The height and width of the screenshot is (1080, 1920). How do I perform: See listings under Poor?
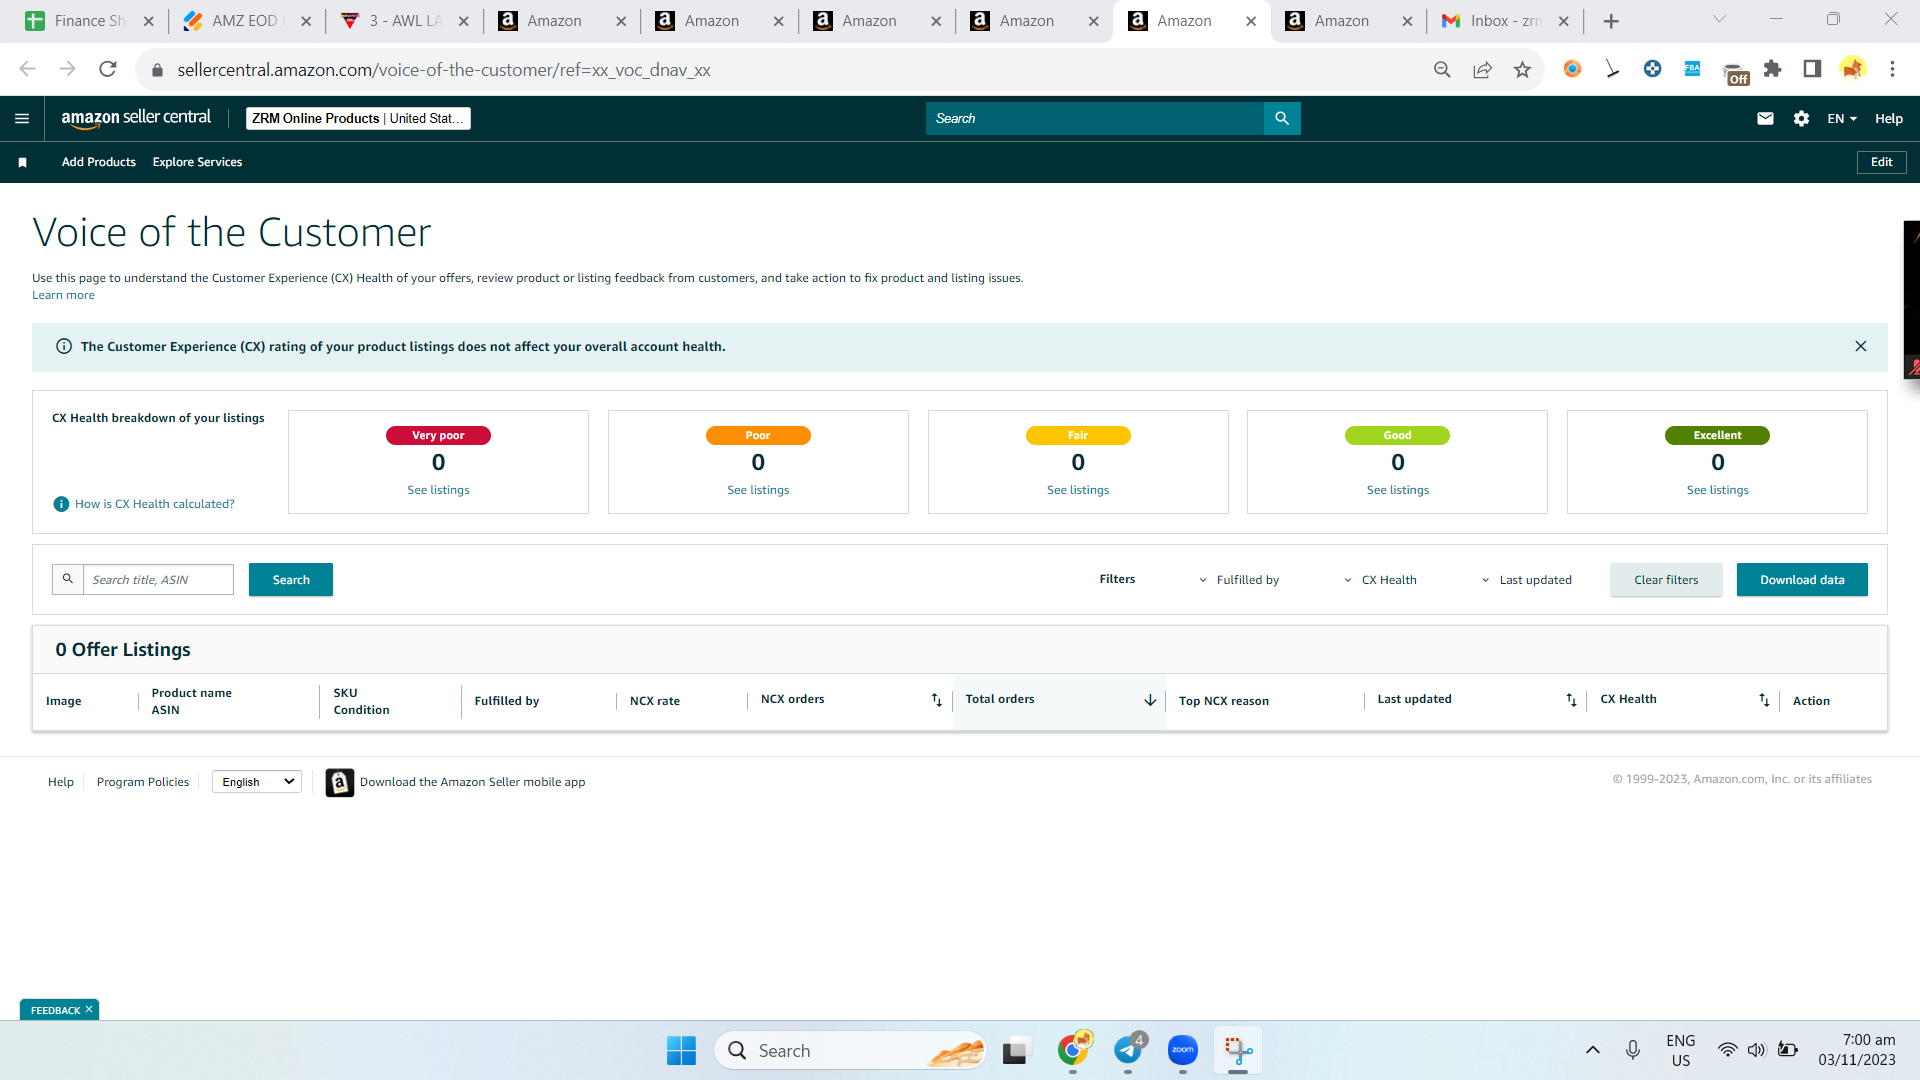pyautogui.click(x=758, y=490)
